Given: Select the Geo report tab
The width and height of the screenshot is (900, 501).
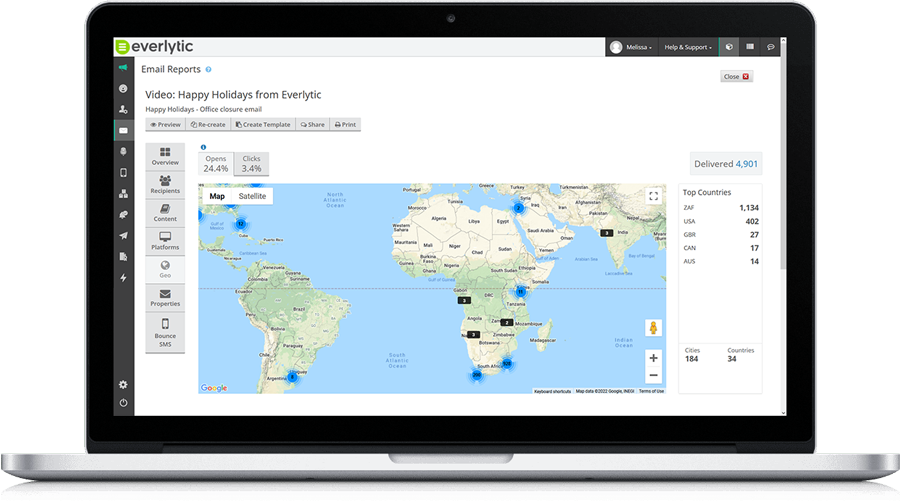Looking at the screenshot, I should point(165,269).
